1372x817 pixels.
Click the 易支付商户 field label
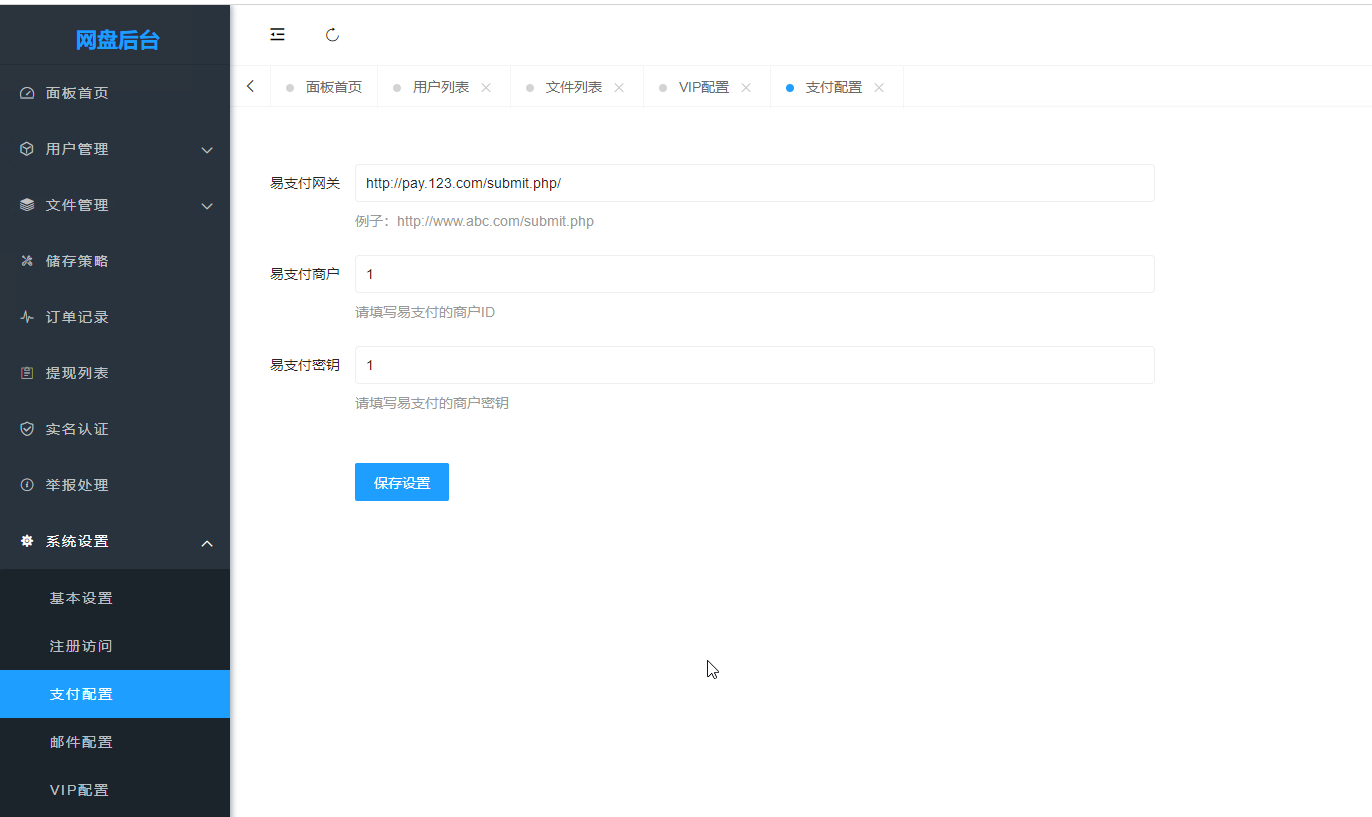(x=305, y=274)
